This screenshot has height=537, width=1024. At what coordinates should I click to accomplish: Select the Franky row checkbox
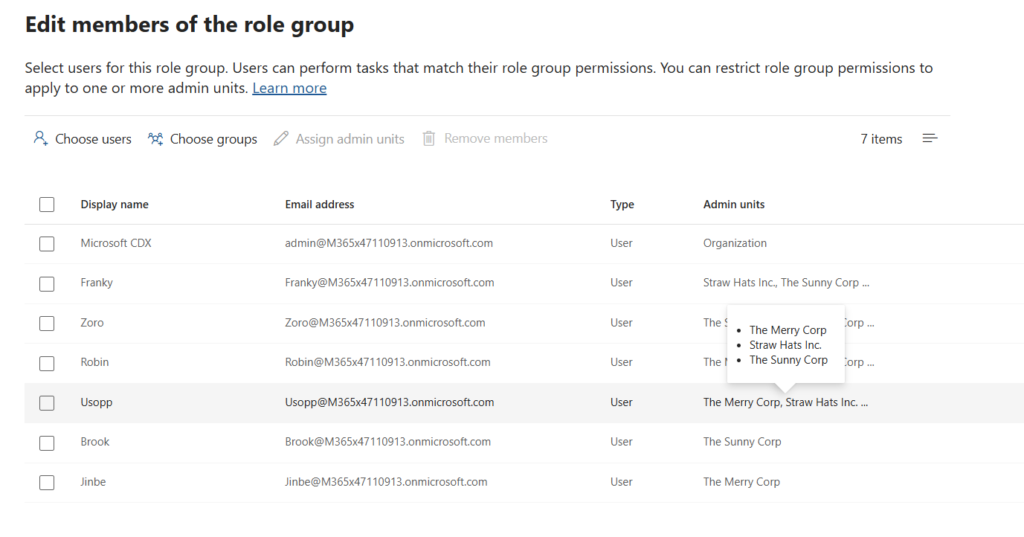tap(46, 284)
